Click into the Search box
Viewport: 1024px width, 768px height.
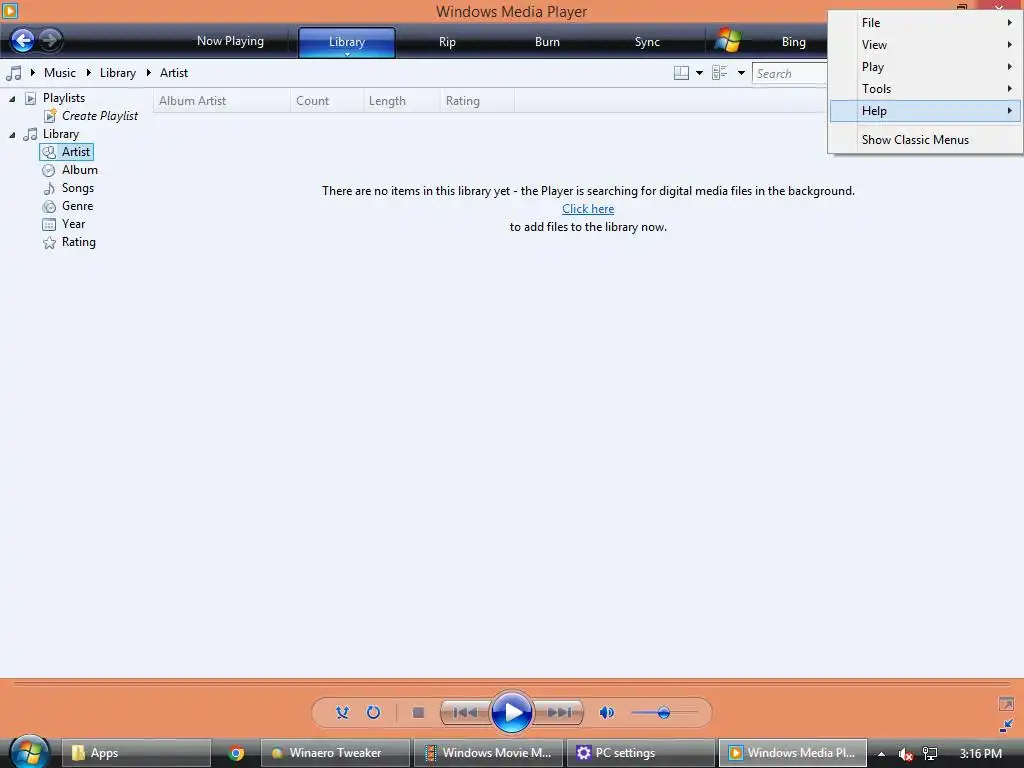click(x=790, y=74)
